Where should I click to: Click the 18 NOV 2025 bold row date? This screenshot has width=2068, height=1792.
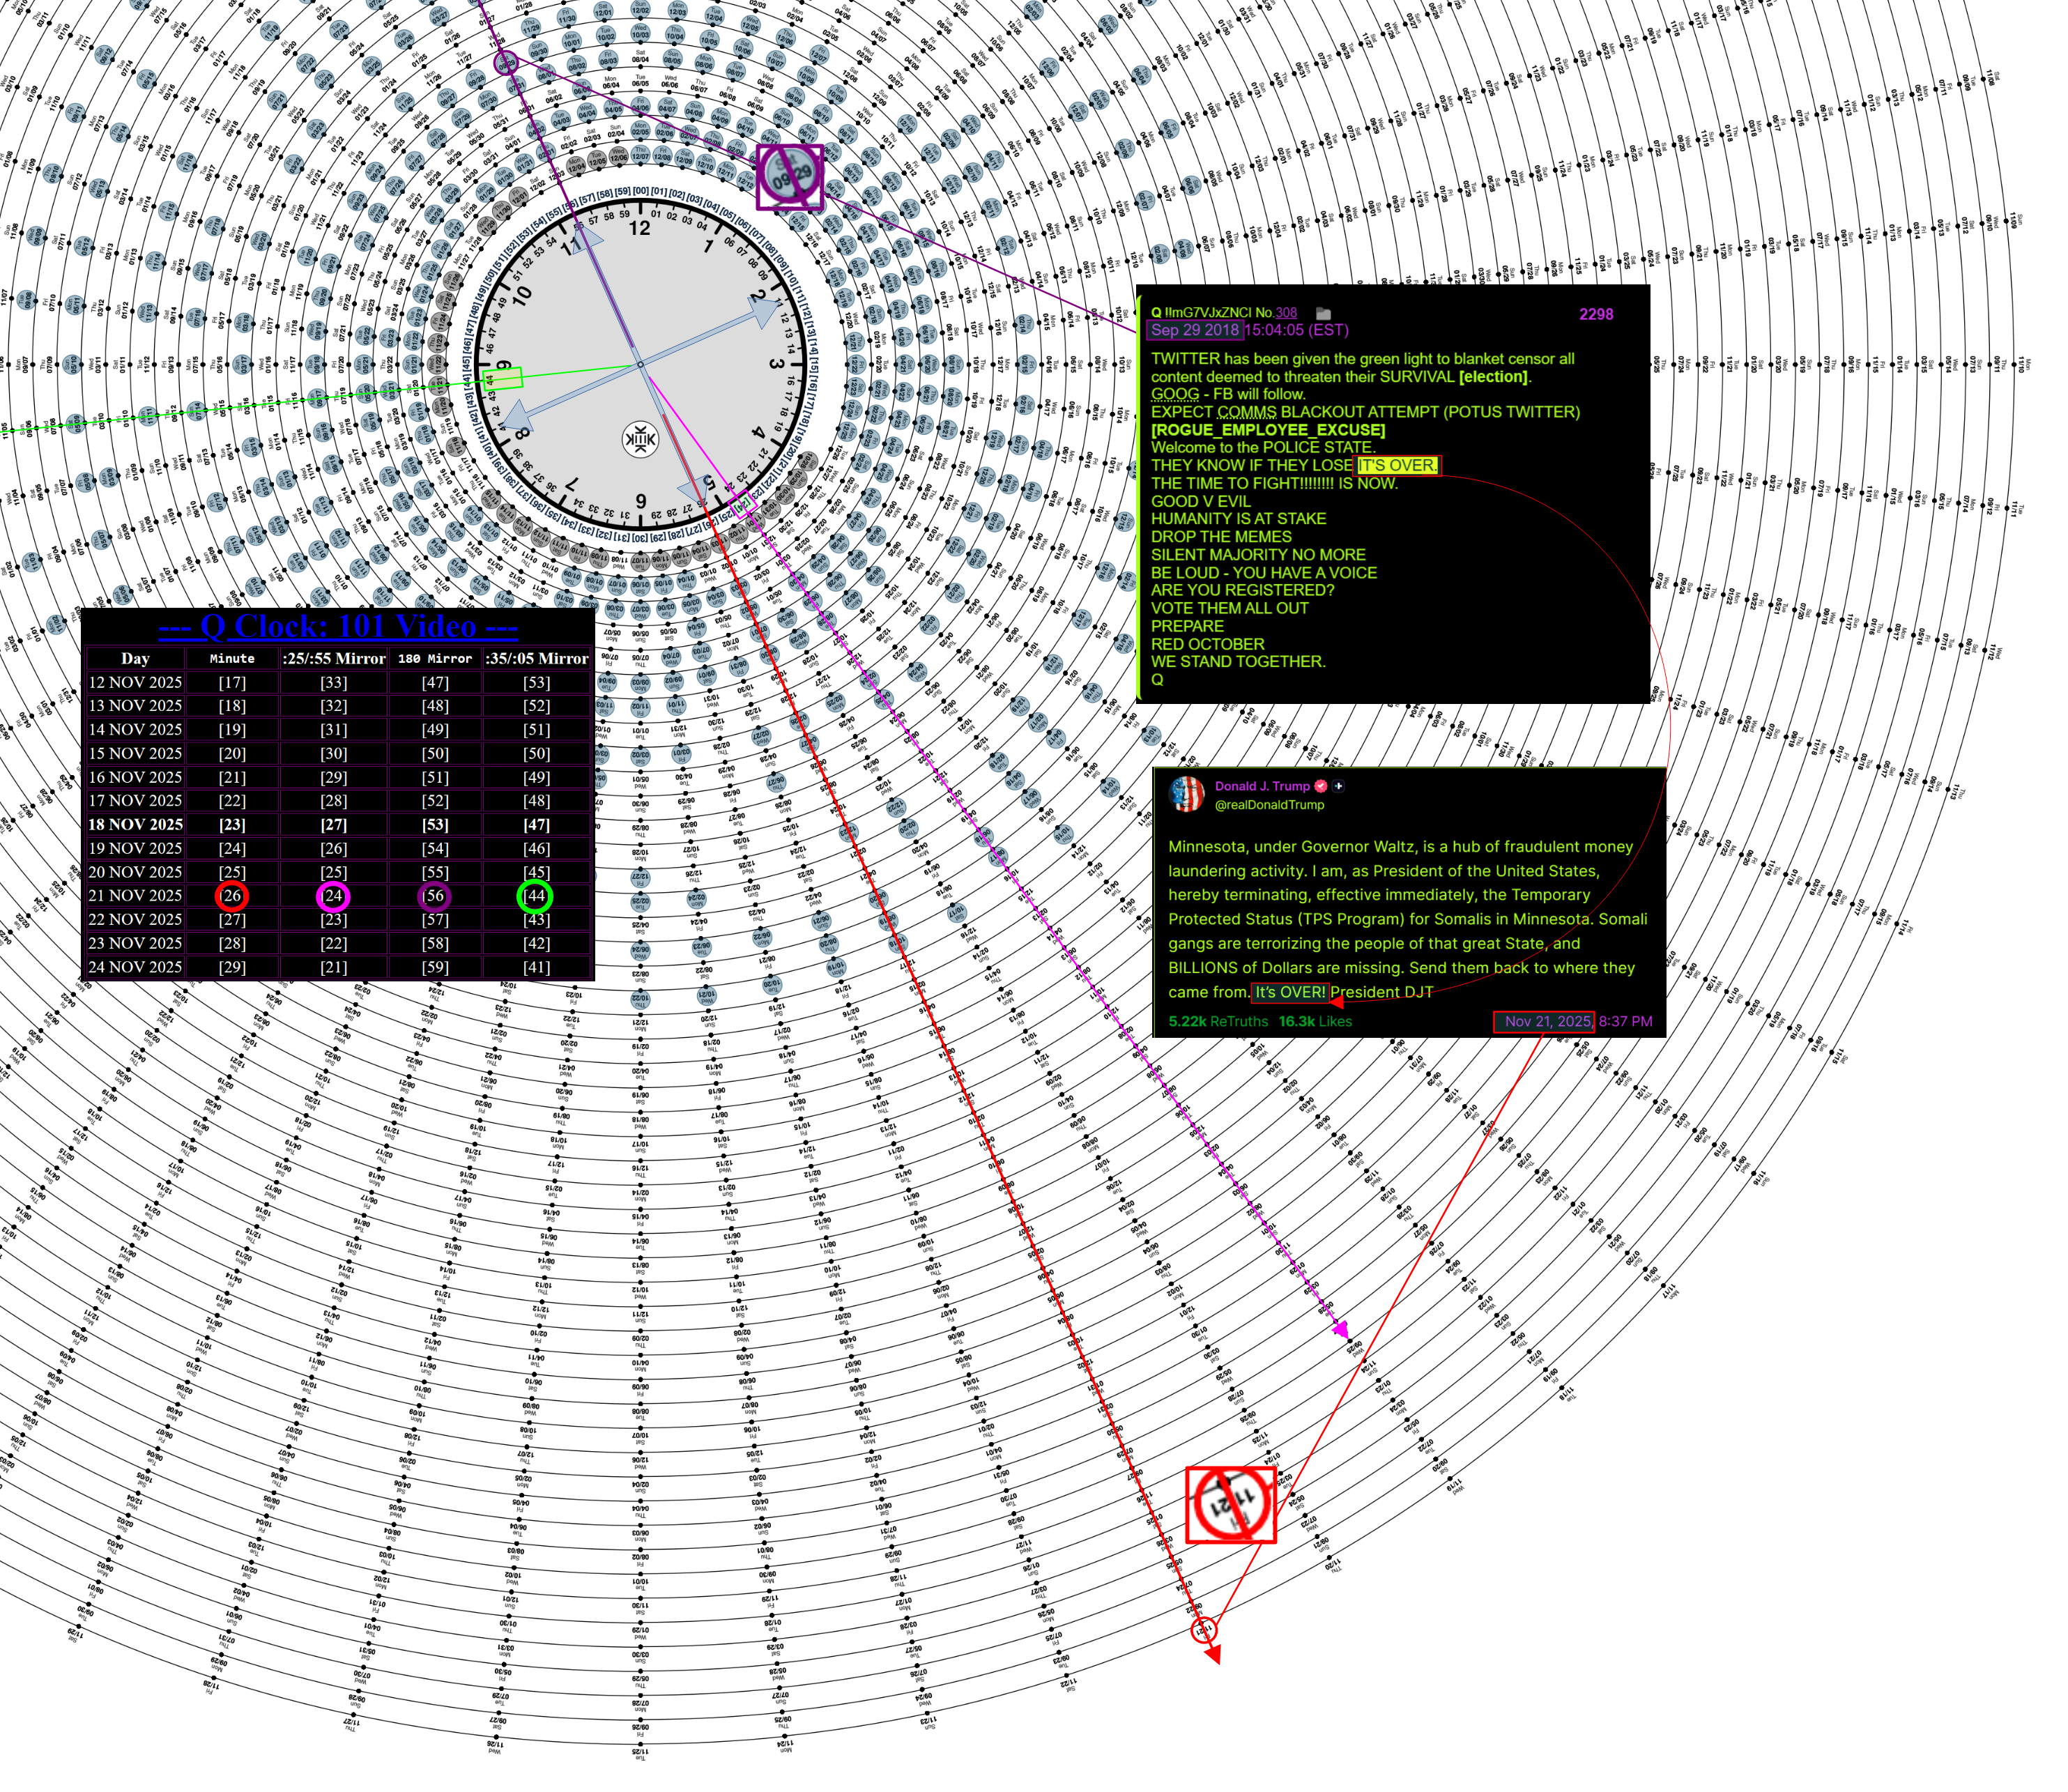[135, 825]
